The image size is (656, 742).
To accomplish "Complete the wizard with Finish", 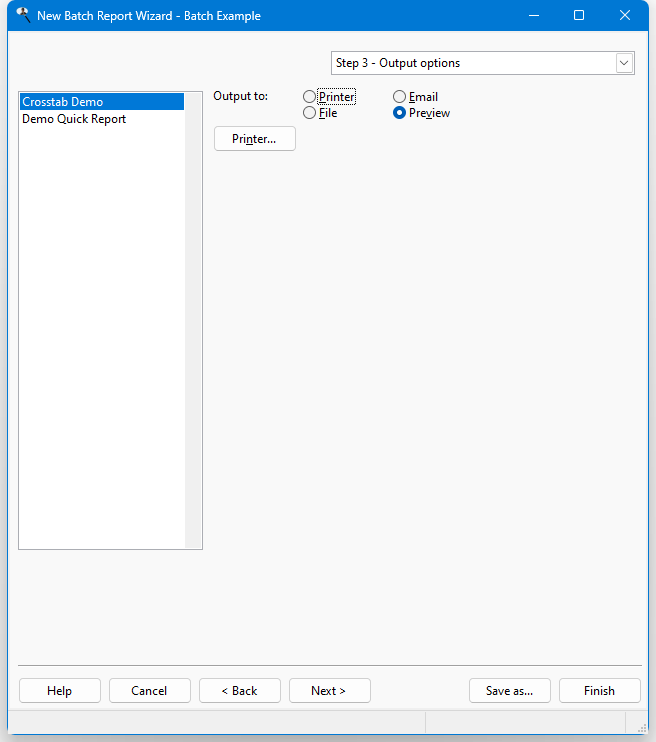I will click(x=599, y=691).
